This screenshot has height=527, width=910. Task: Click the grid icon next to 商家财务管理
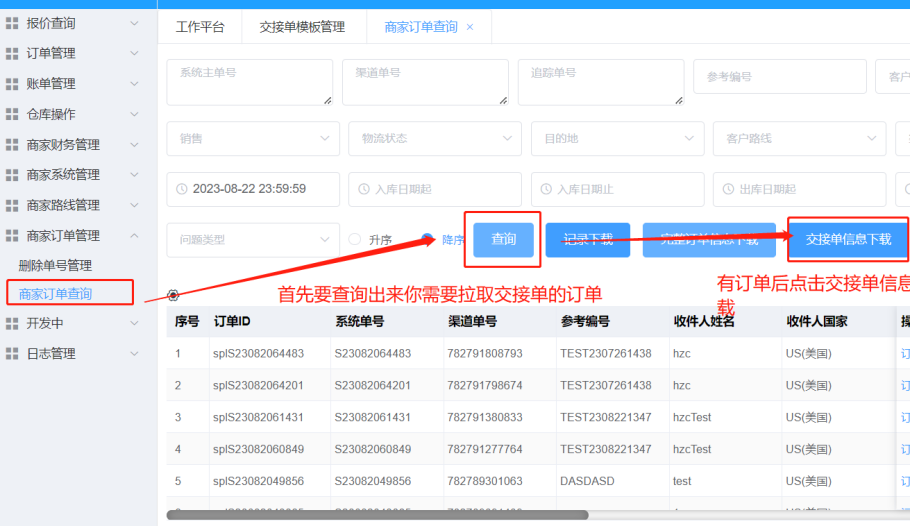click(x=12, y=145)
